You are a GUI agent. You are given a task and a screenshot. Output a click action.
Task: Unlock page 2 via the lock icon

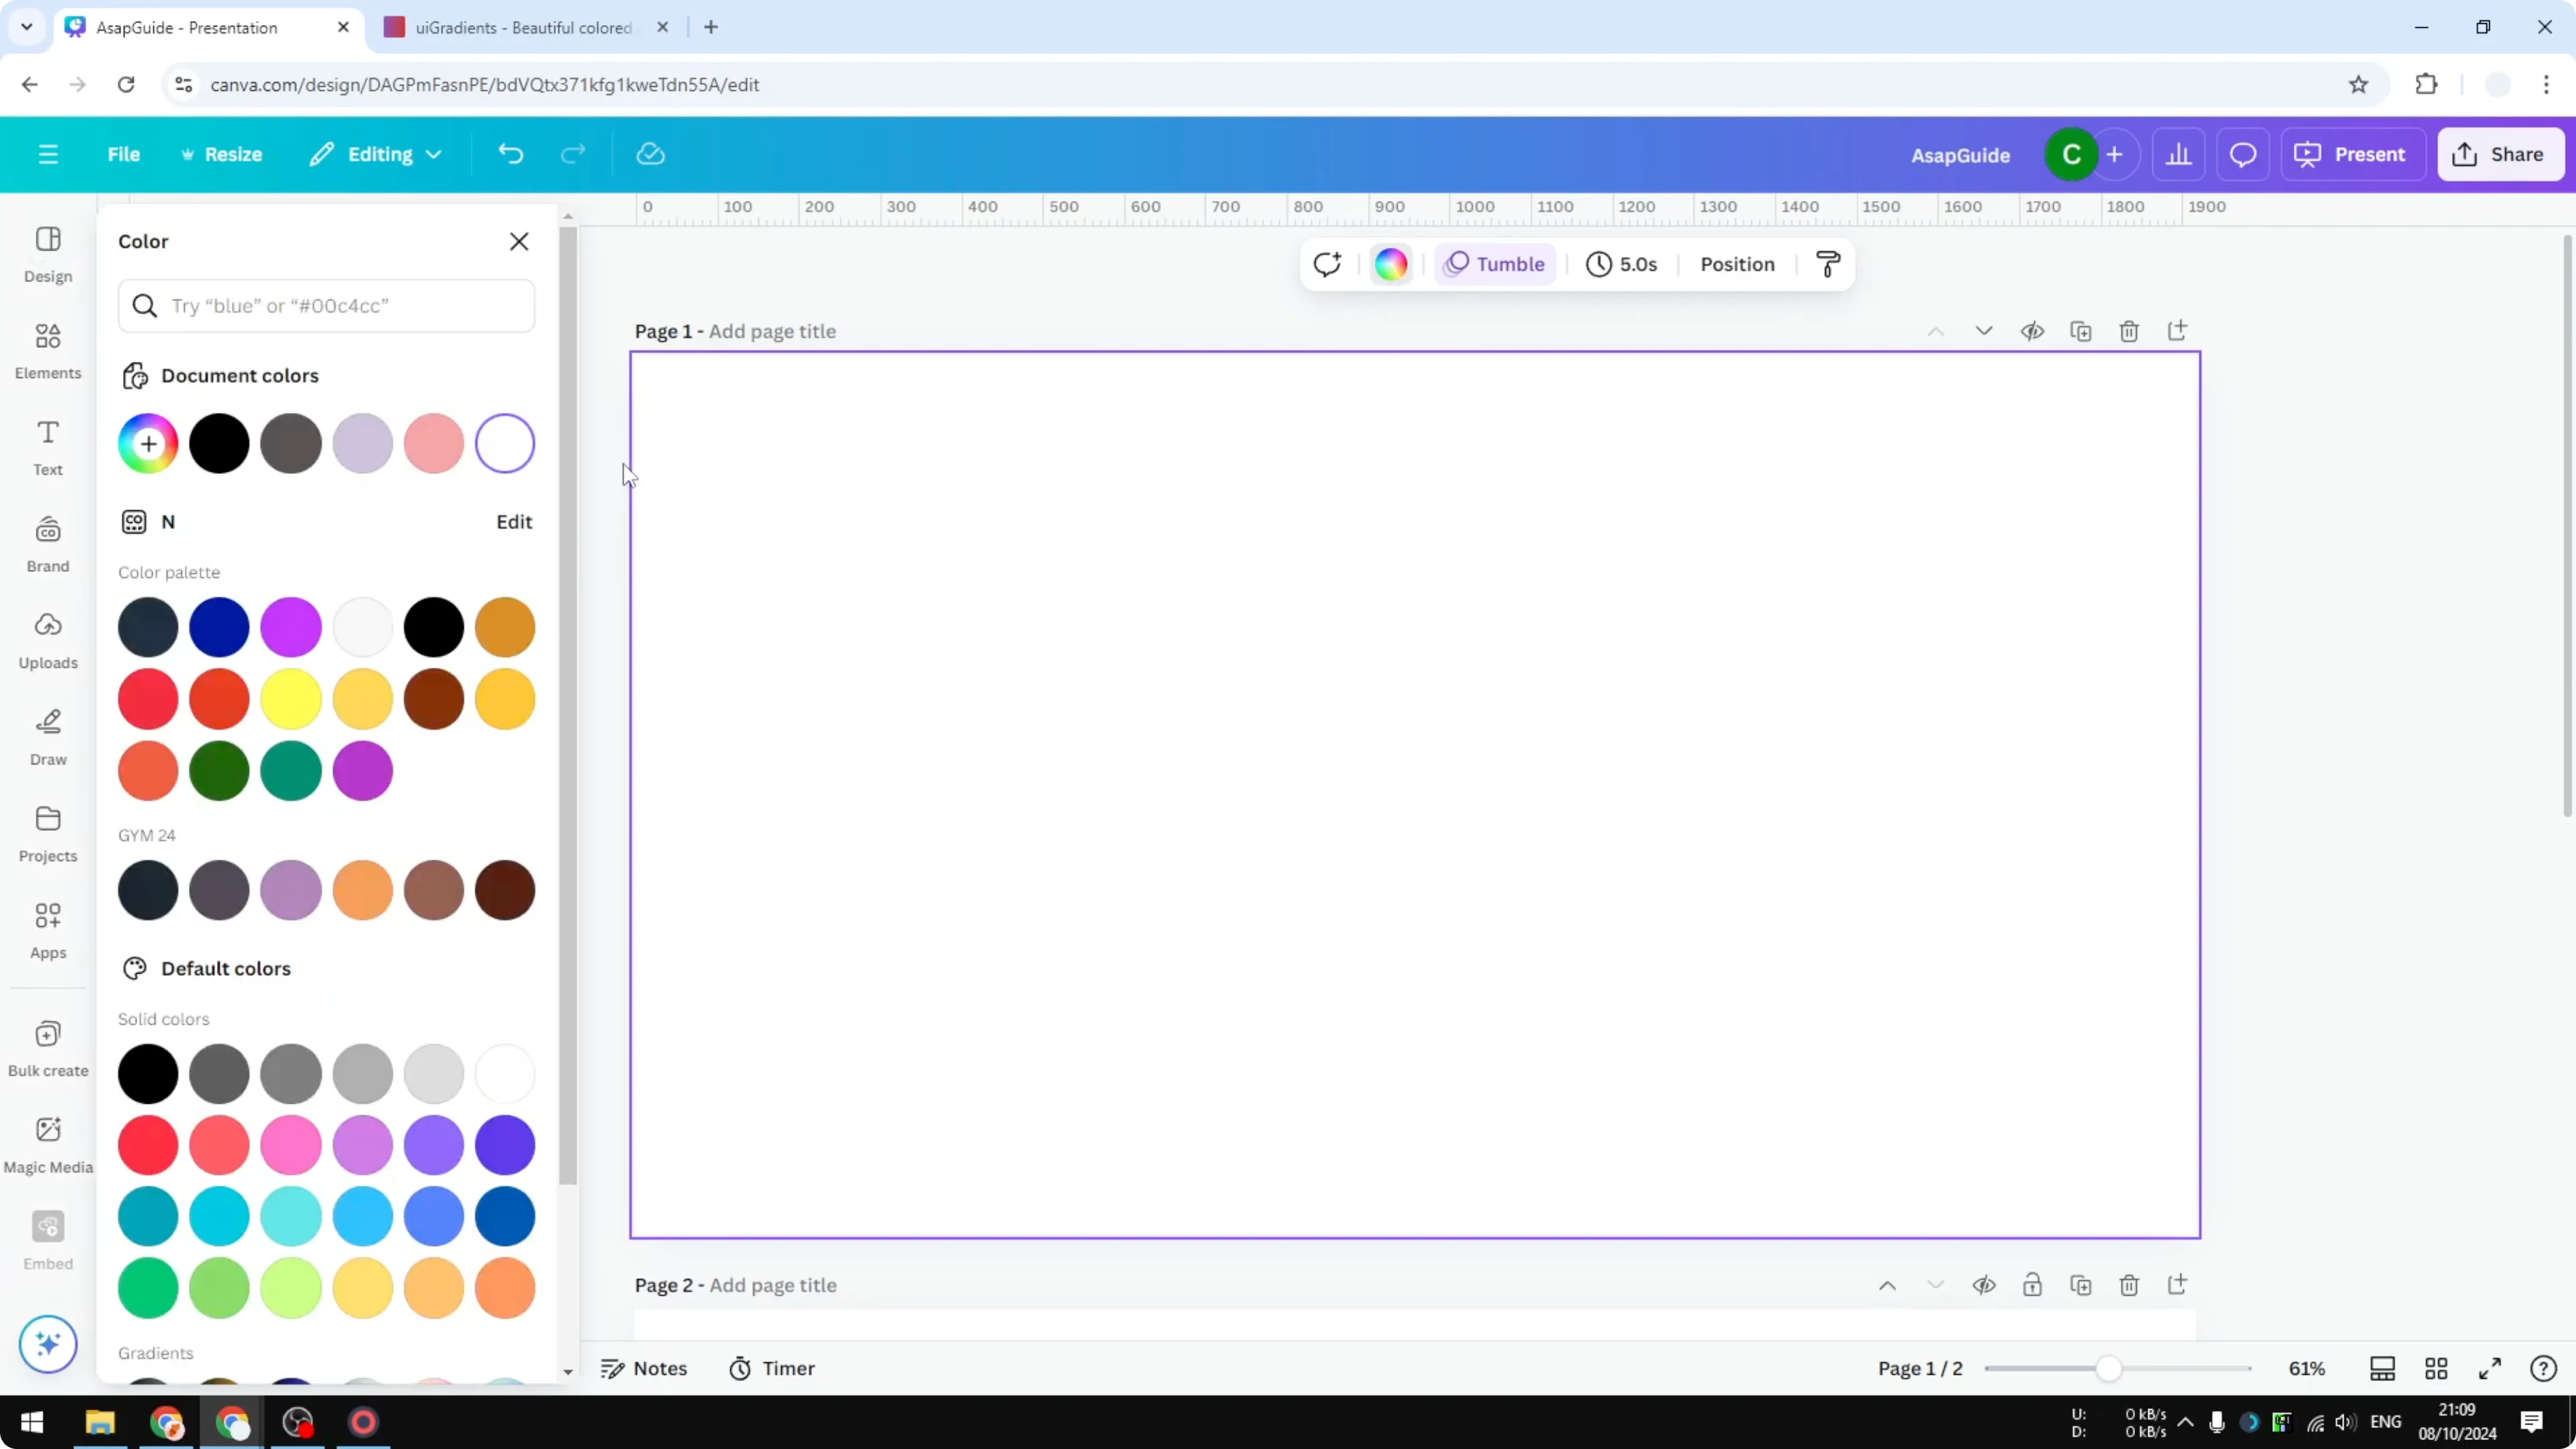click(2033, 1286)
